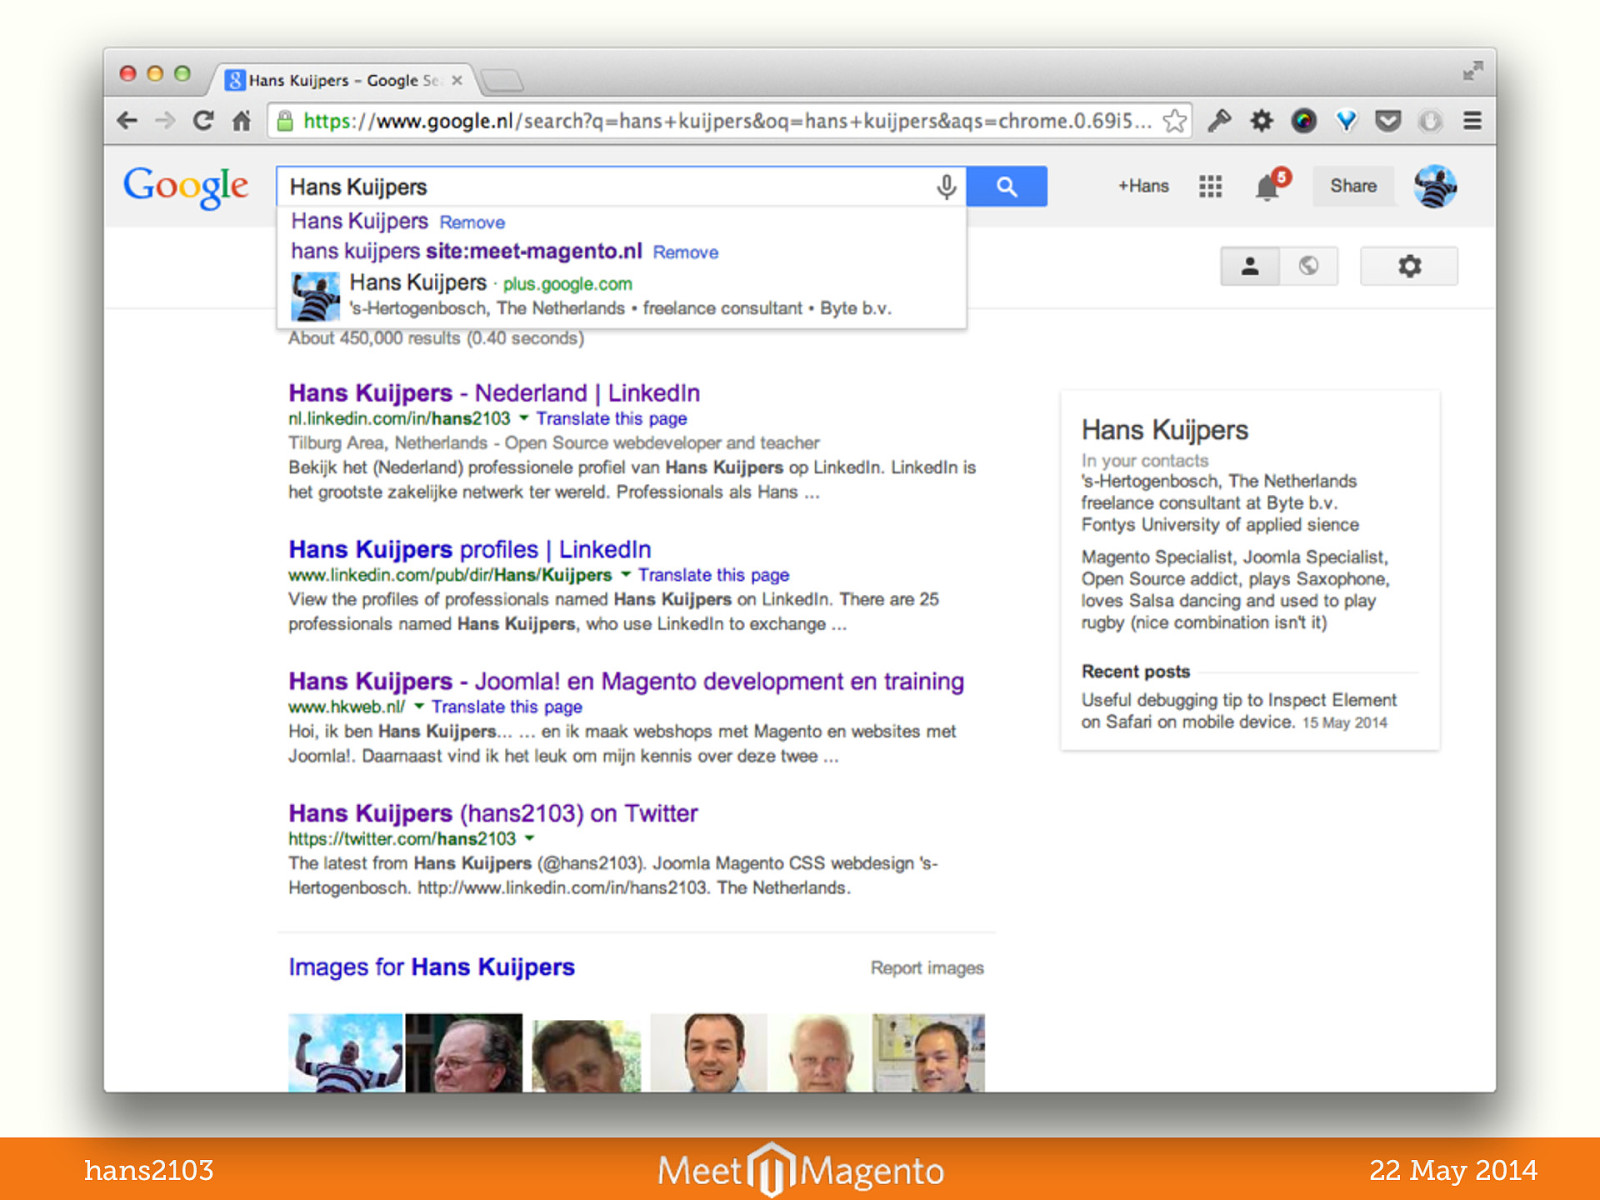This screenshot has width=1600, height=1200.
Task: Open Google apps grid
Action: (1211, 186)
